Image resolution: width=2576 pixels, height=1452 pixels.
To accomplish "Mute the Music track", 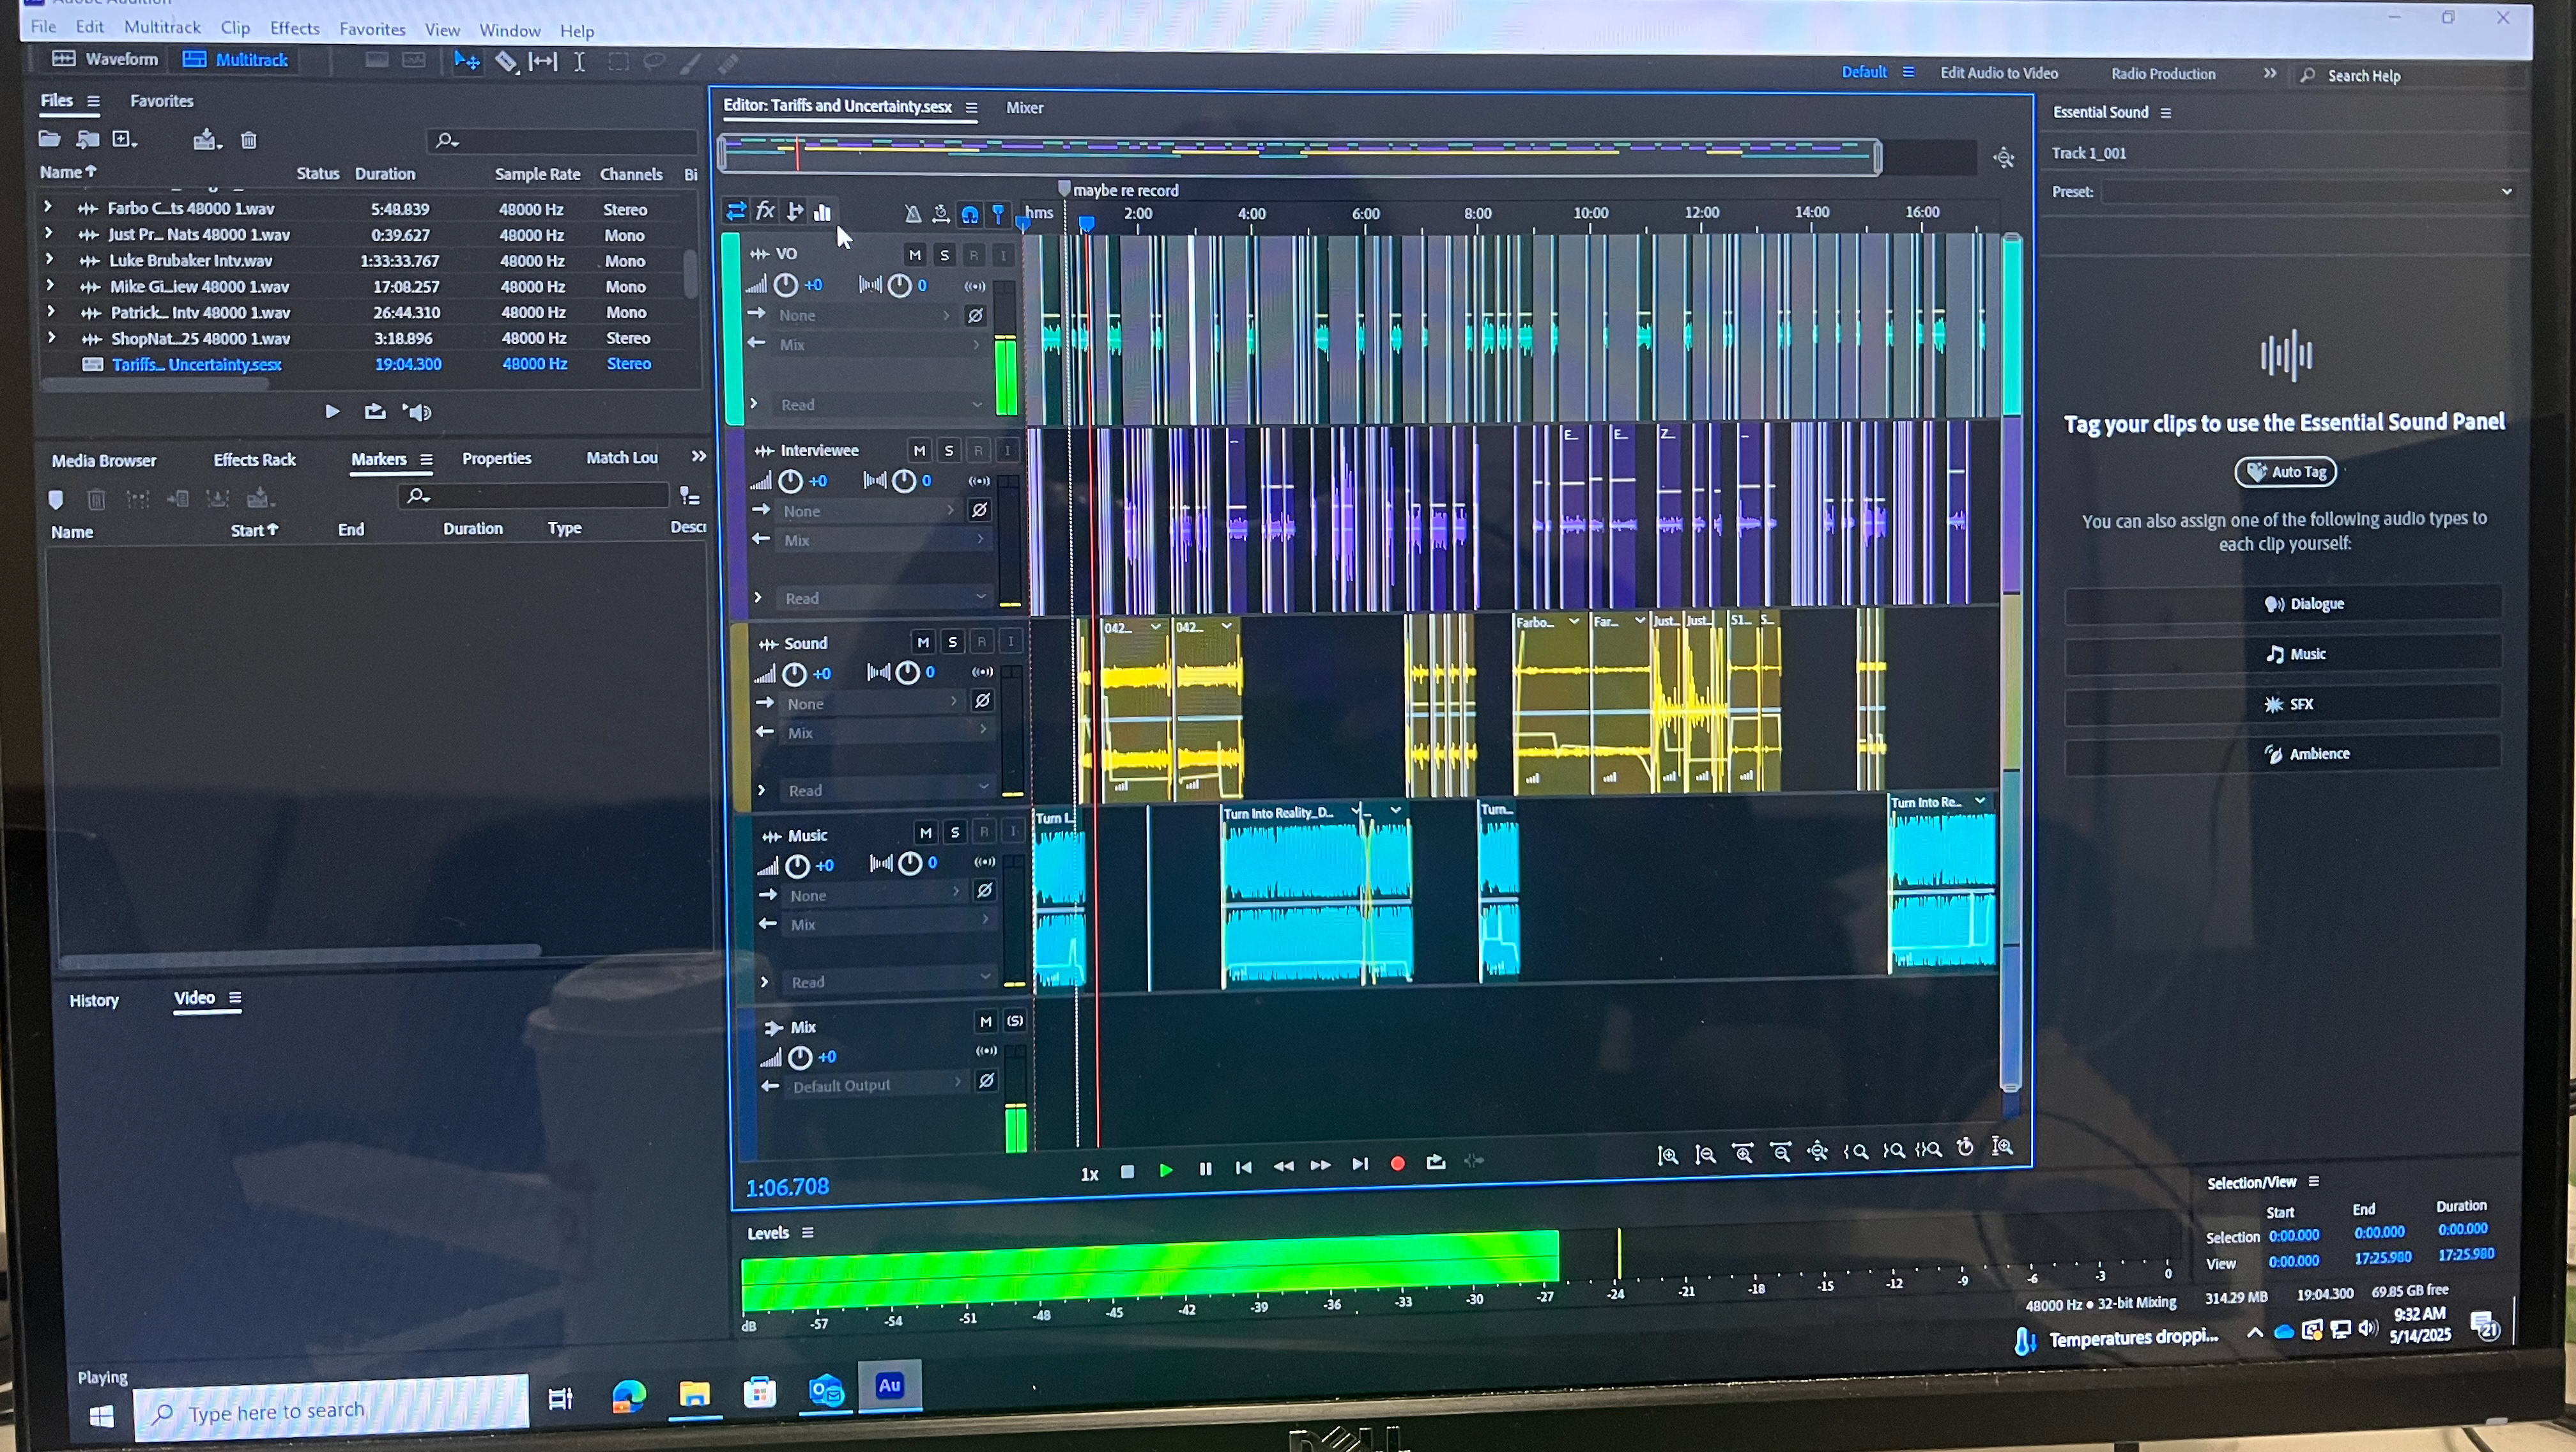I will tap(925, 832).
